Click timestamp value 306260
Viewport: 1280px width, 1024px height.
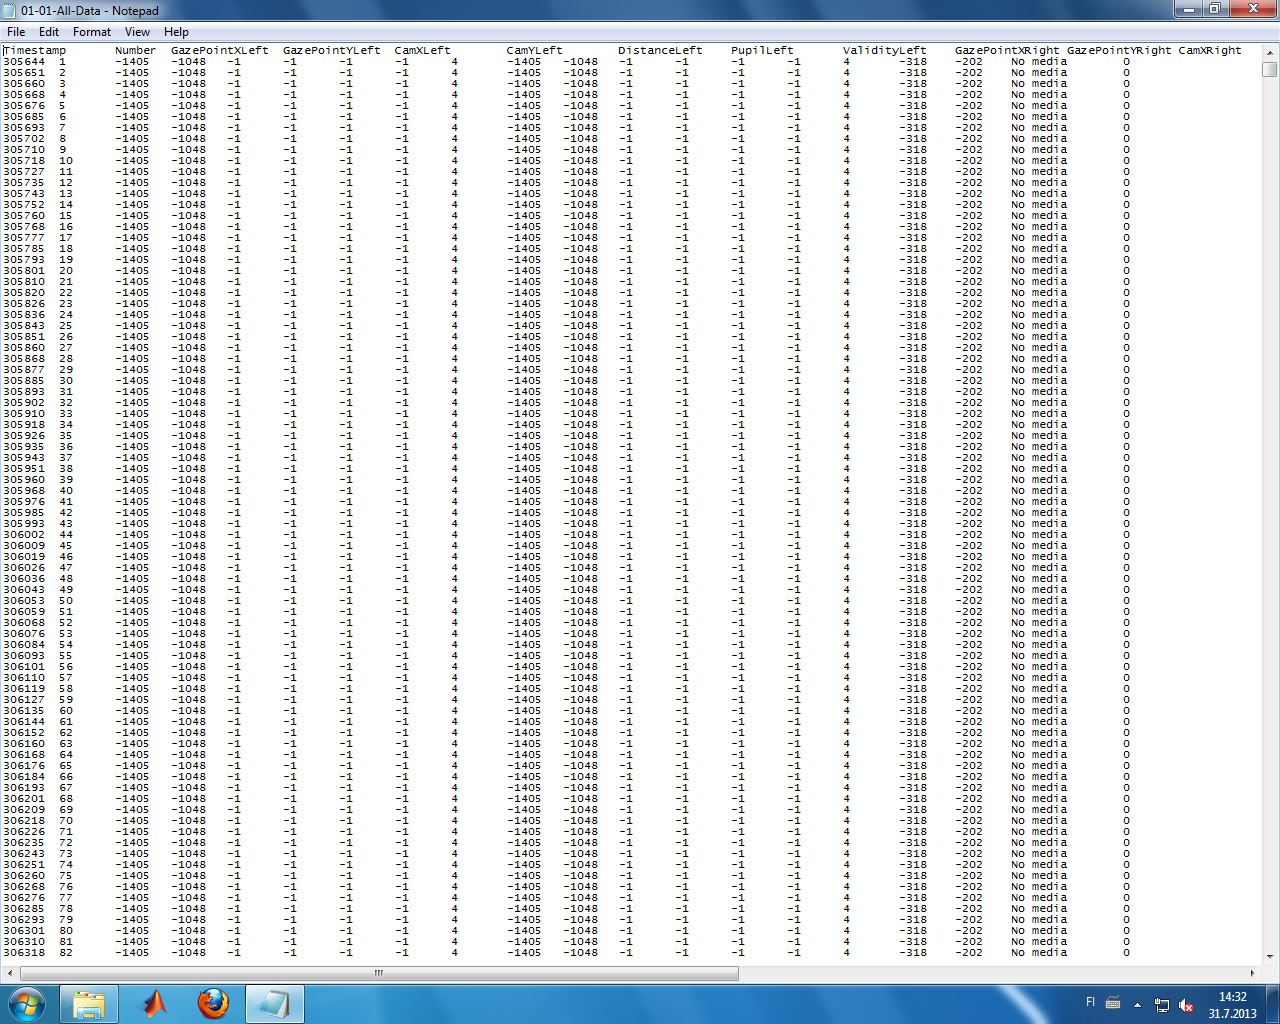24,876
